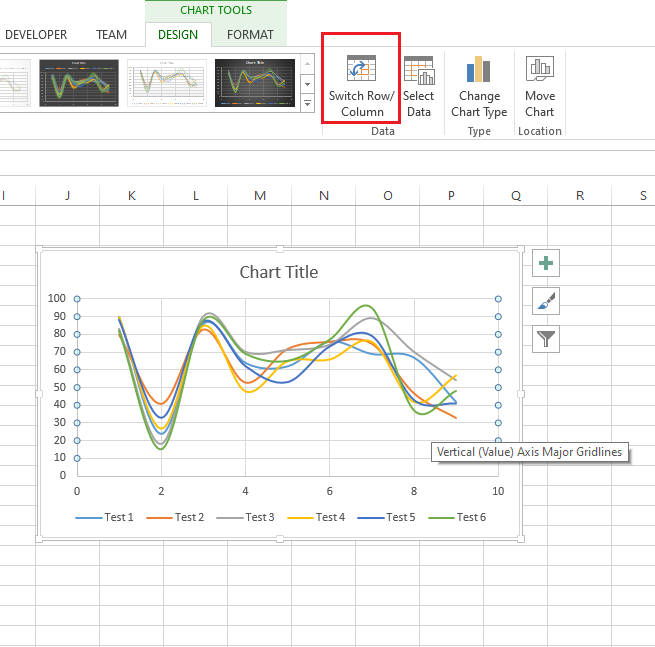655x647 pixels.
Task: Open Chart Styles paintbrush button
Action: (x=546, y=301)
